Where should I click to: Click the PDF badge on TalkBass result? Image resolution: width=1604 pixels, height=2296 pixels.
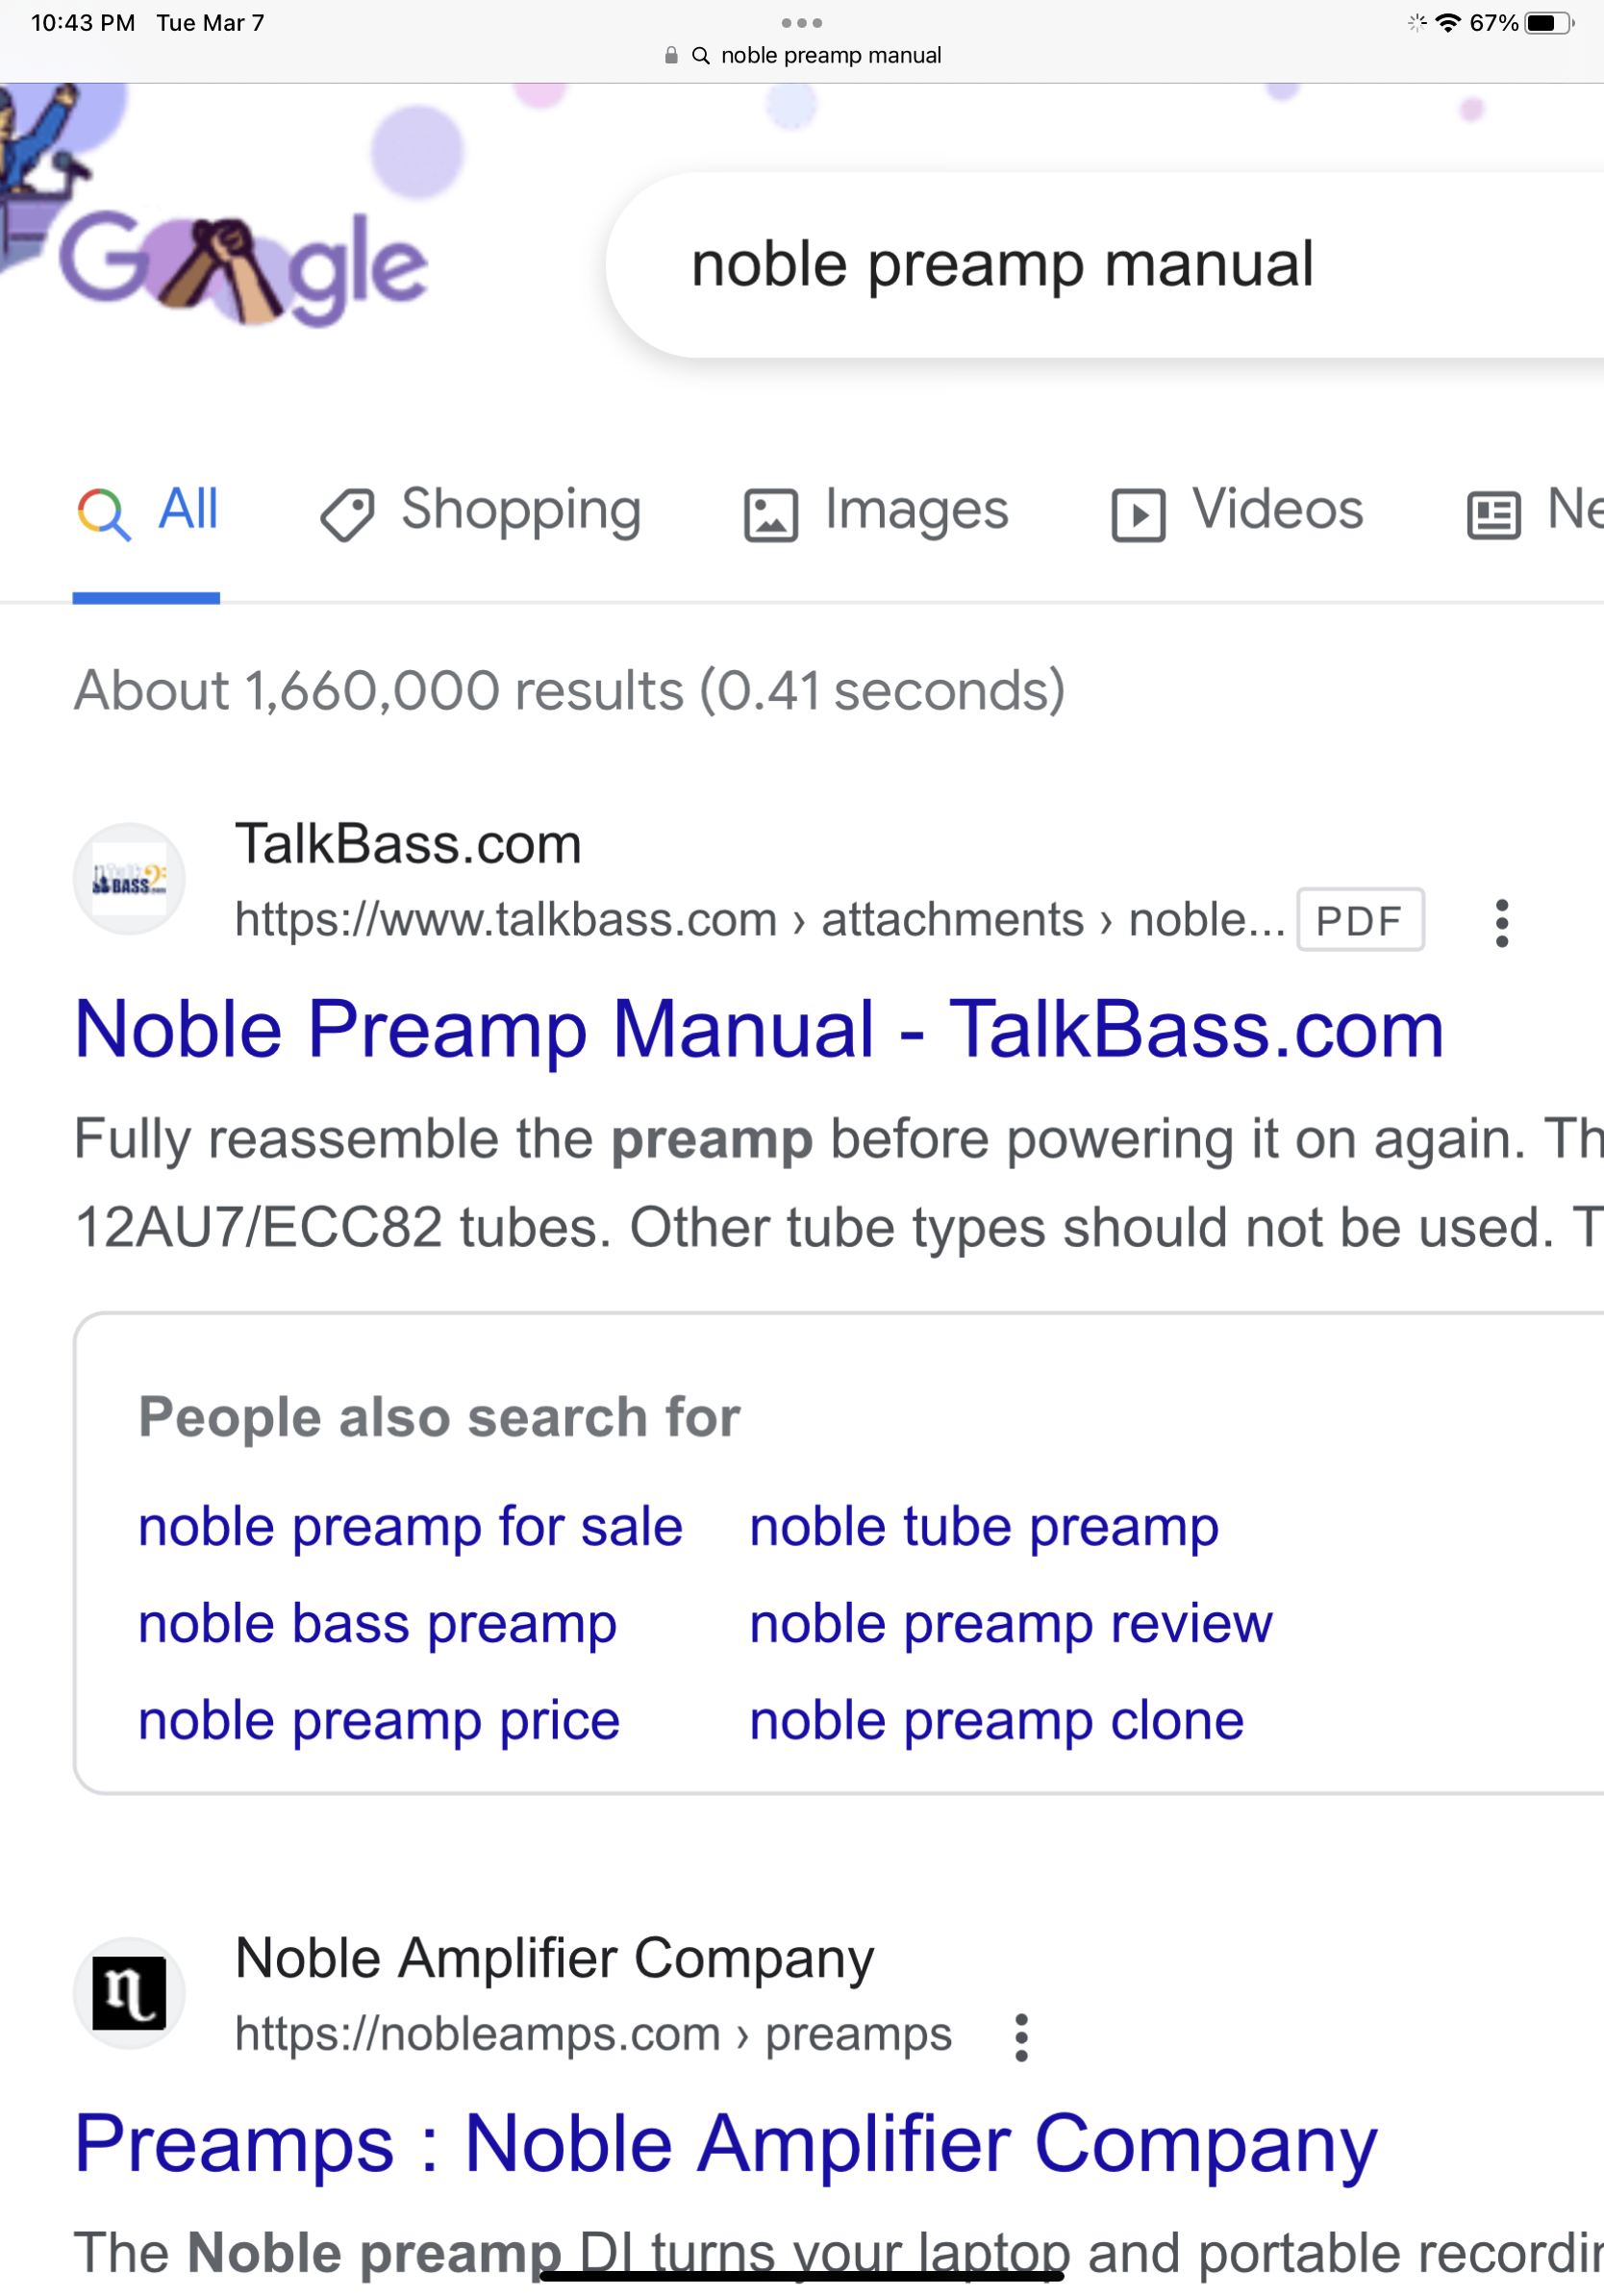point(1360,920)
